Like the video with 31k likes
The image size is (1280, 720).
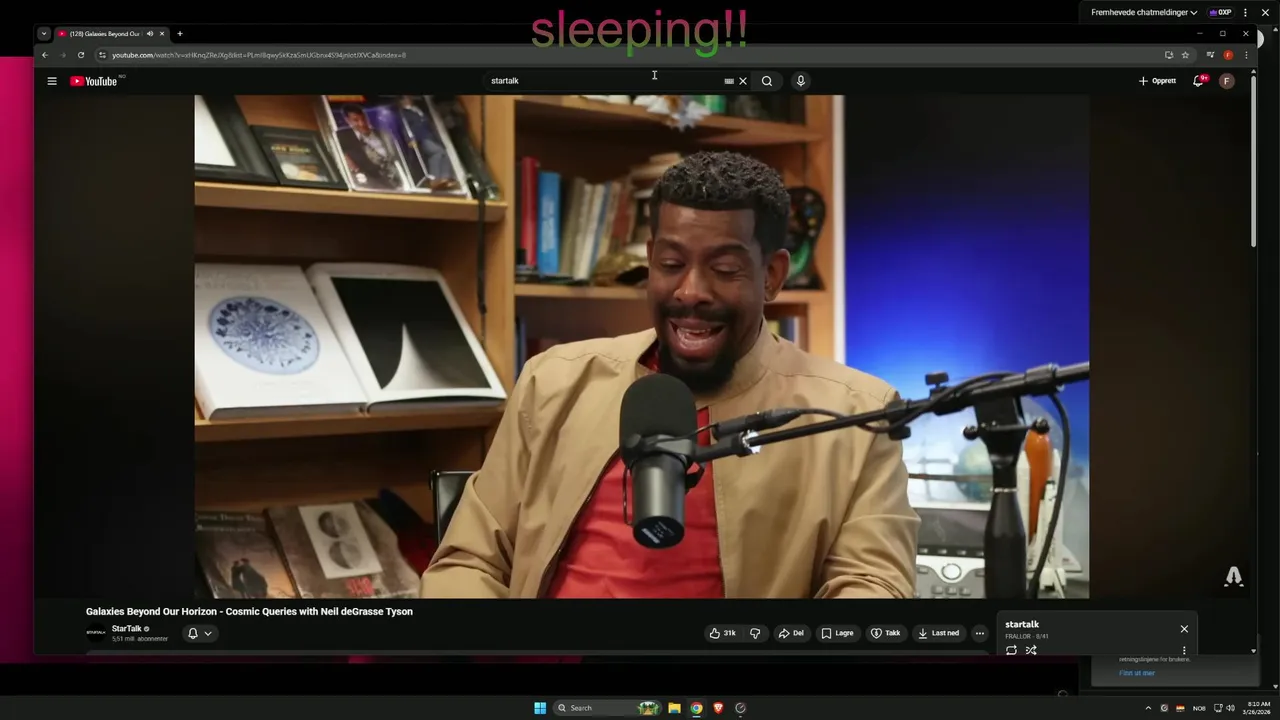[723, 633]
